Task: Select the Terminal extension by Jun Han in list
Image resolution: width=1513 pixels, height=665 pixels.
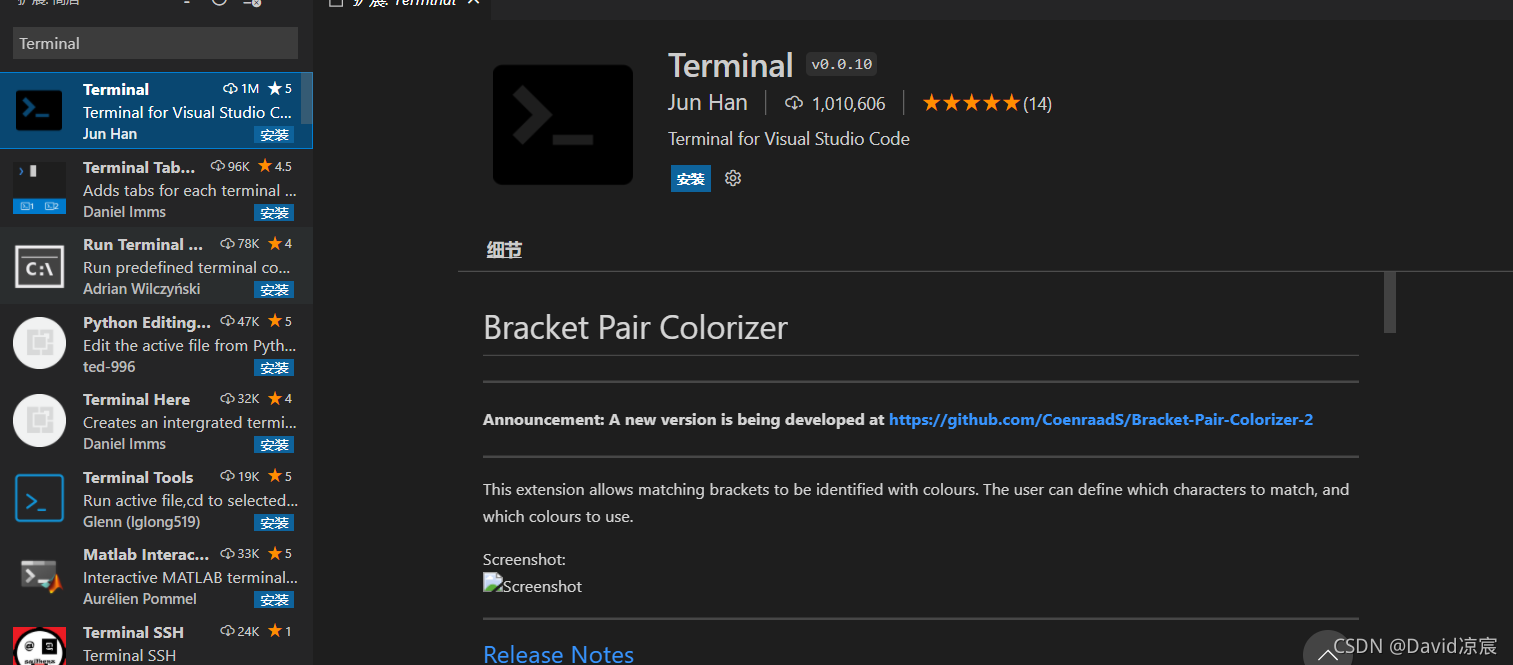Action: tap(156, 110)
